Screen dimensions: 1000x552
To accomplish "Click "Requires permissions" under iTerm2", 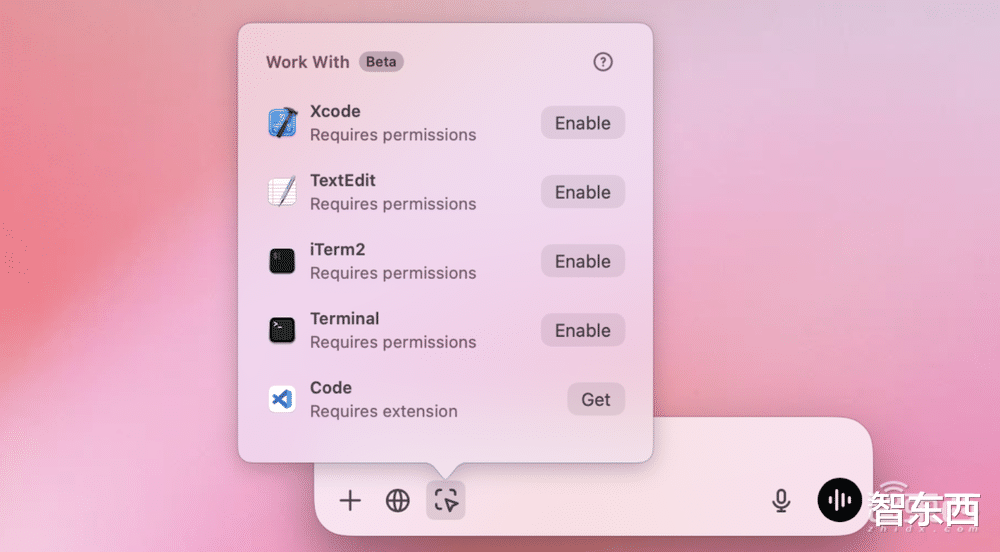I will pos(393,273).
